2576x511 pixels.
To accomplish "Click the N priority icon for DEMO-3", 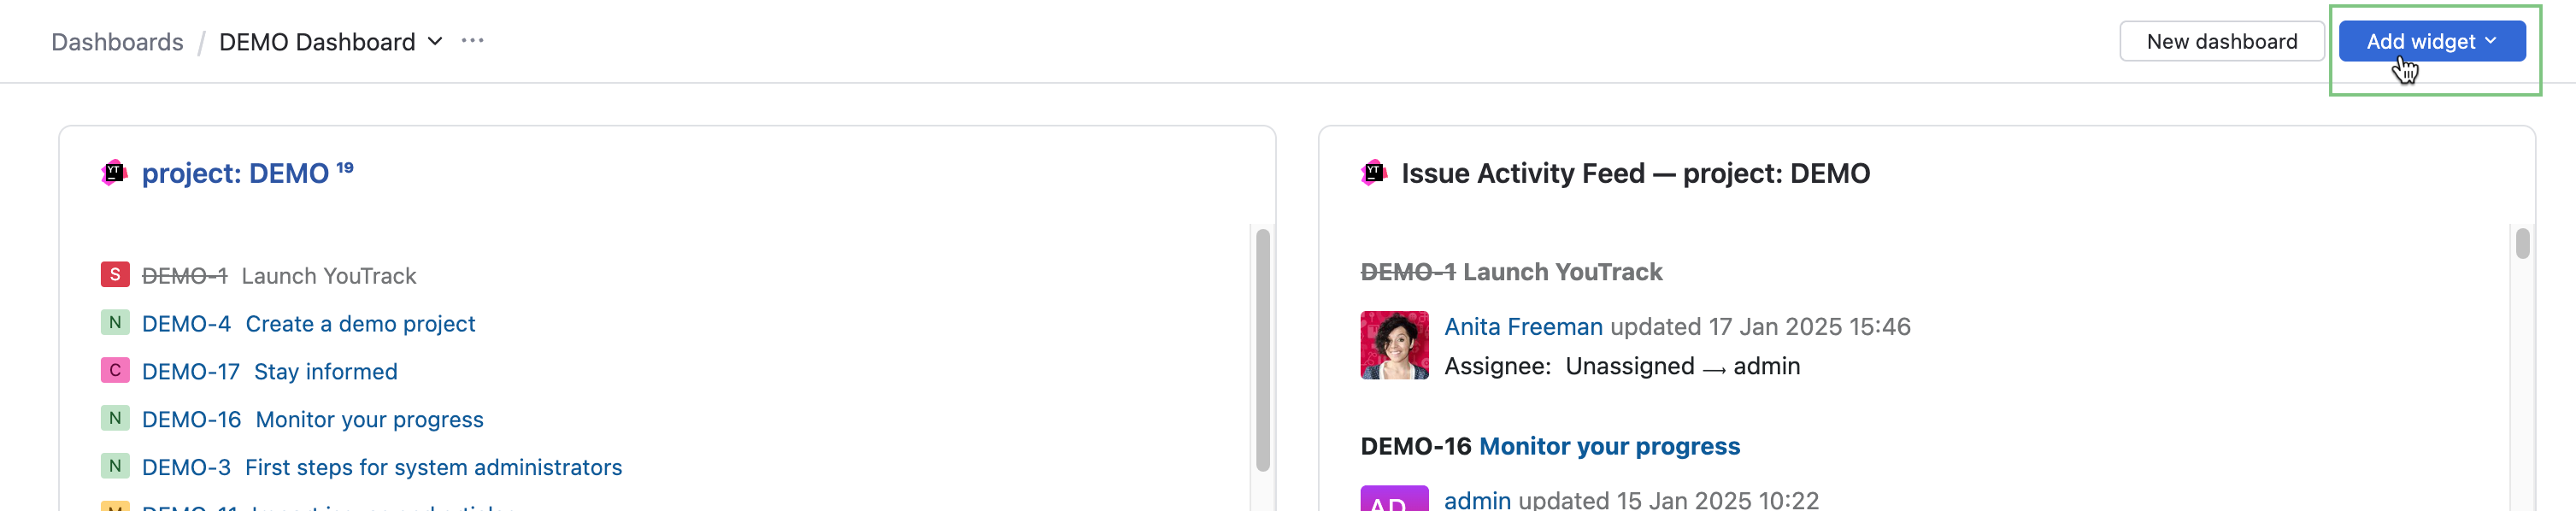I will (x=115, y=467).
